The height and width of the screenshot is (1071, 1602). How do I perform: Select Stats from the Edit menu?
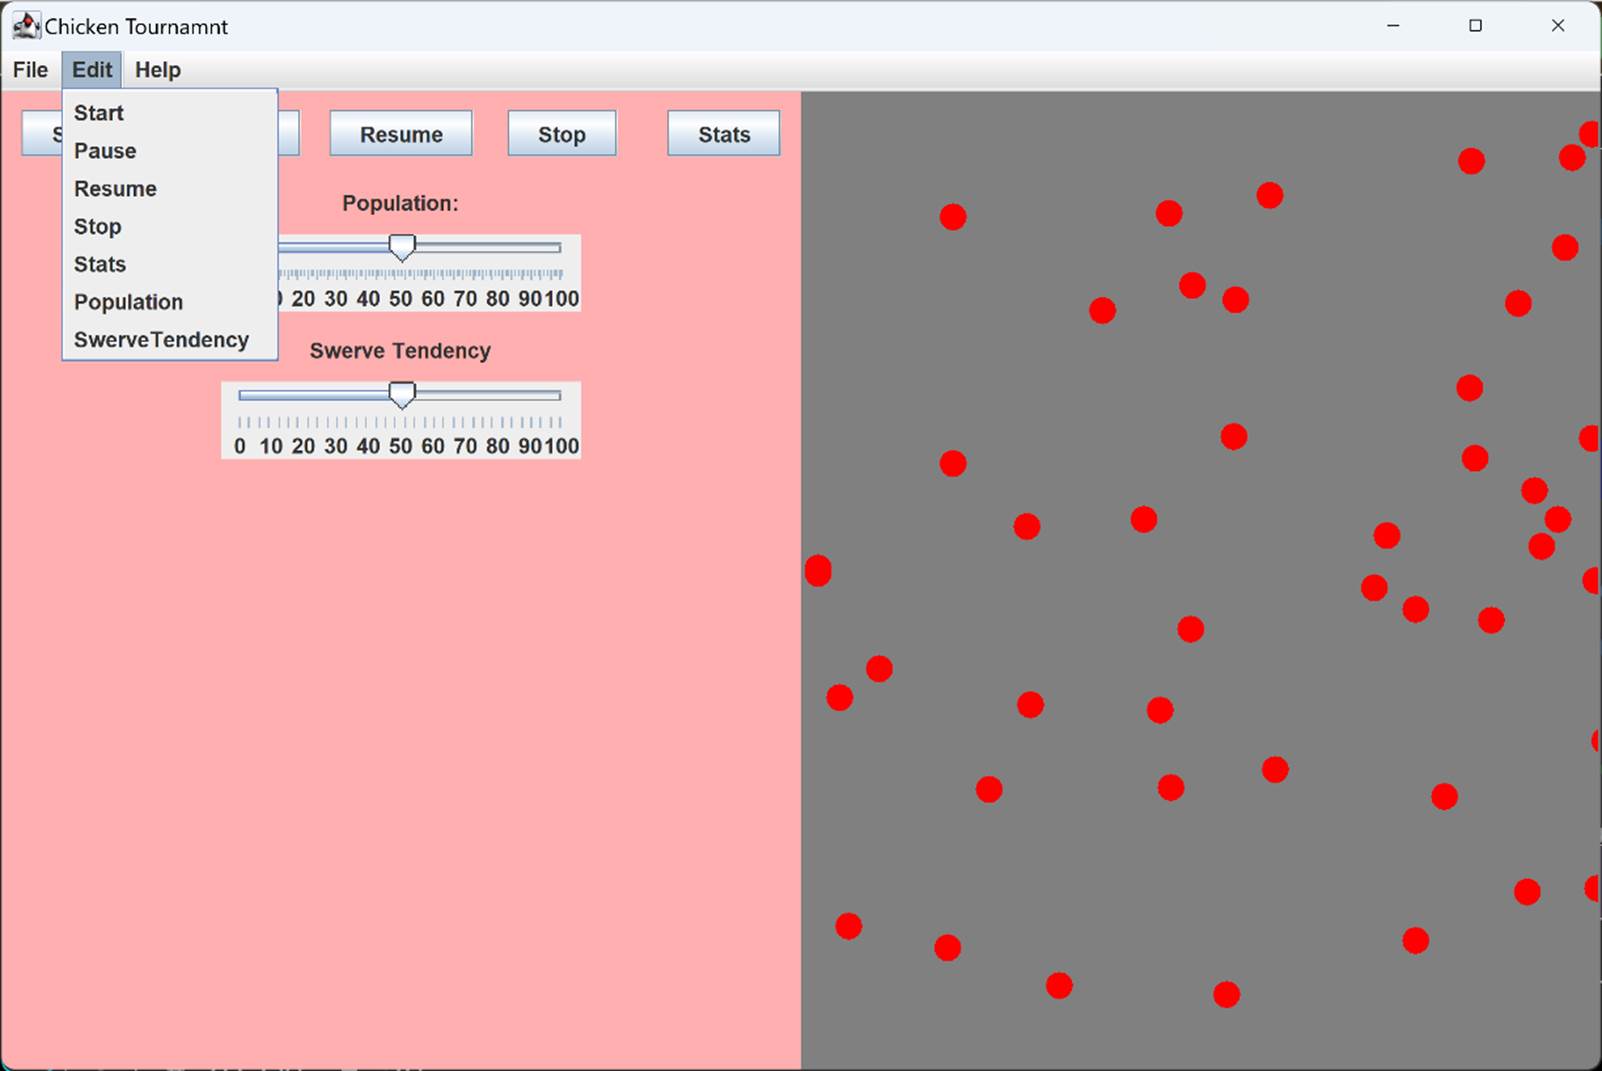(99, 264)
